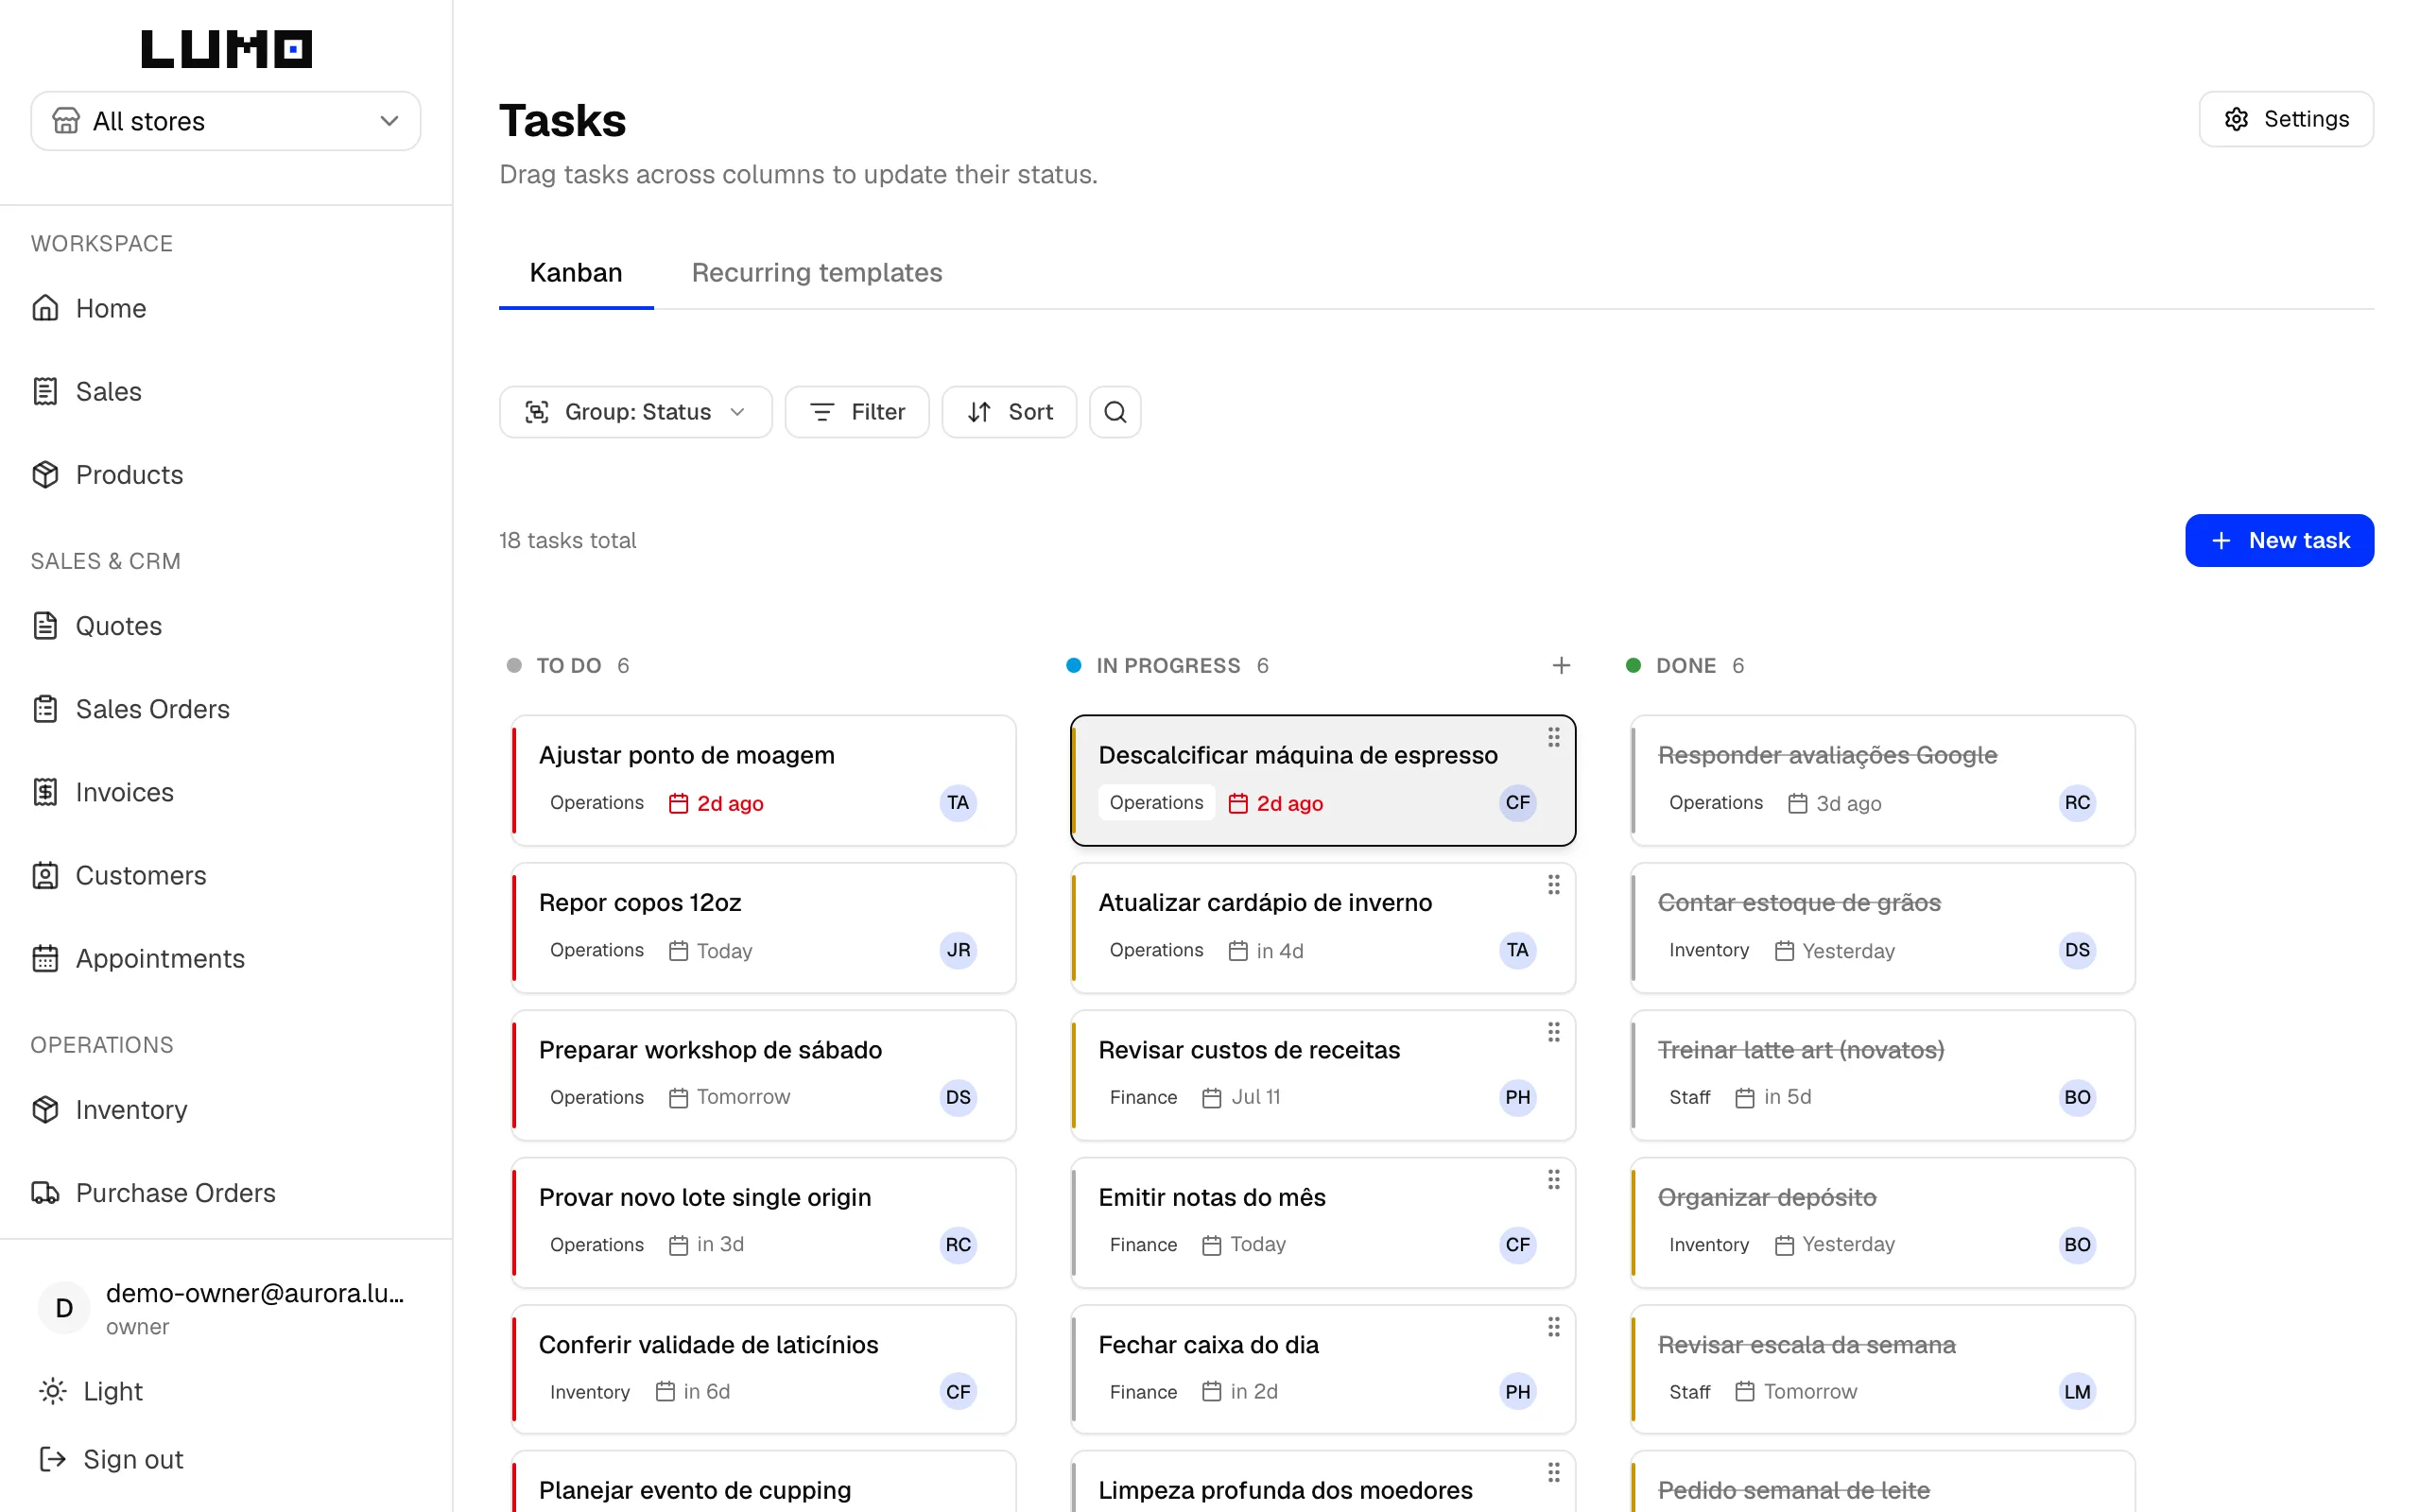
Task: Open the Sort options
Action: pos(1009,412)
